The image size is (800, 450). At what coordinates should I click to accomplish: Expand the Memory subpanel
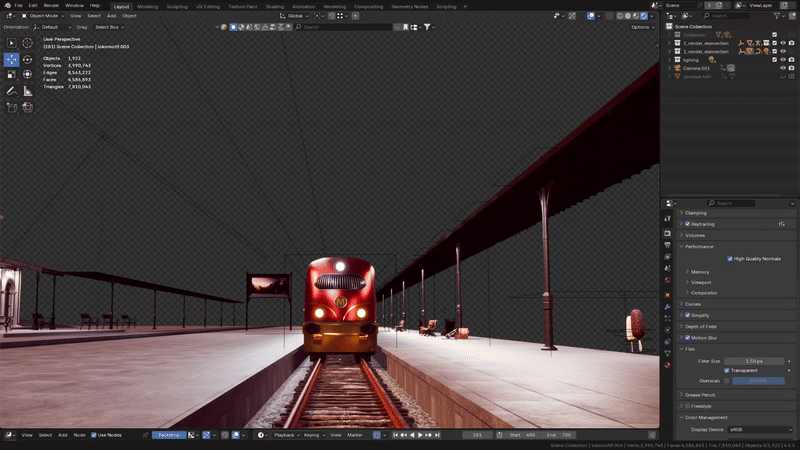point(700,271)
